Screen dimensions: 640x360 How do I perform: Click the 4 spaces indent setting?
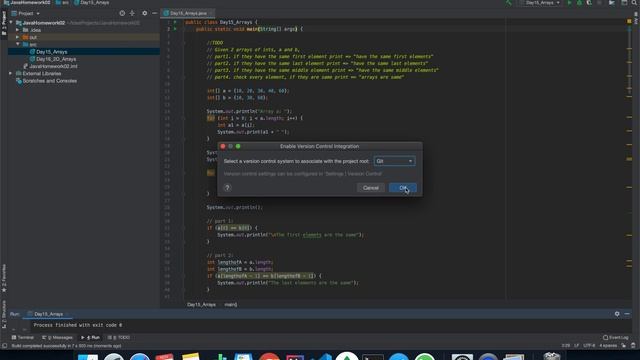(x=608, y=346)
